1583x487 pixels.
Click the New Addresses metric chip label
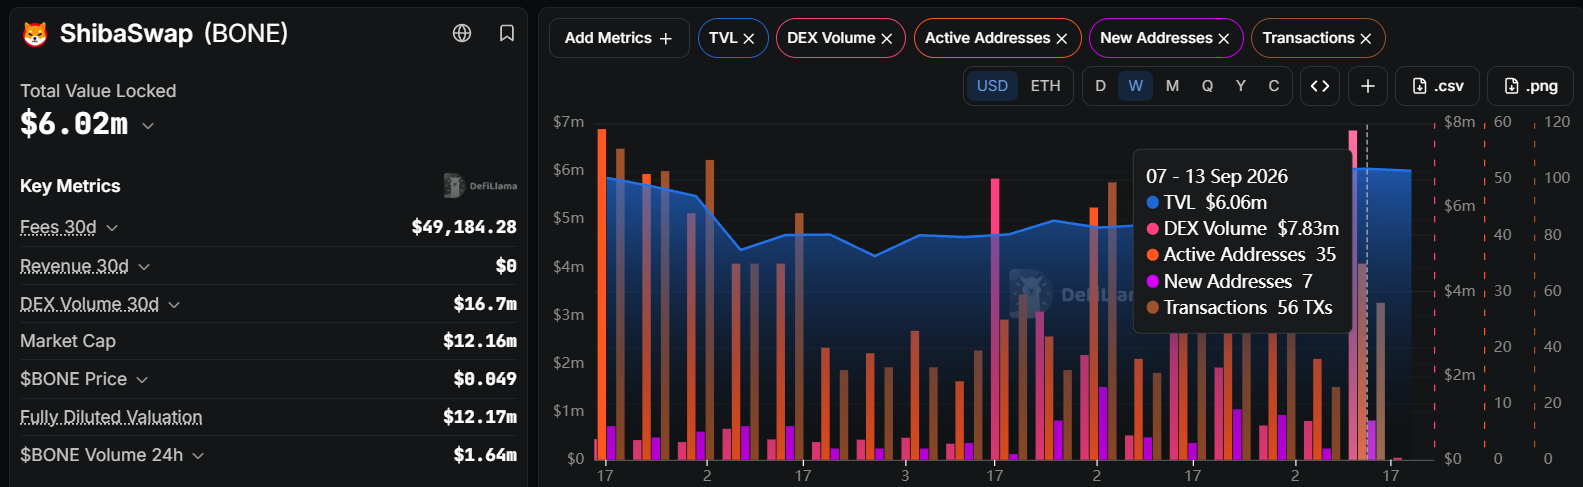1156,38
